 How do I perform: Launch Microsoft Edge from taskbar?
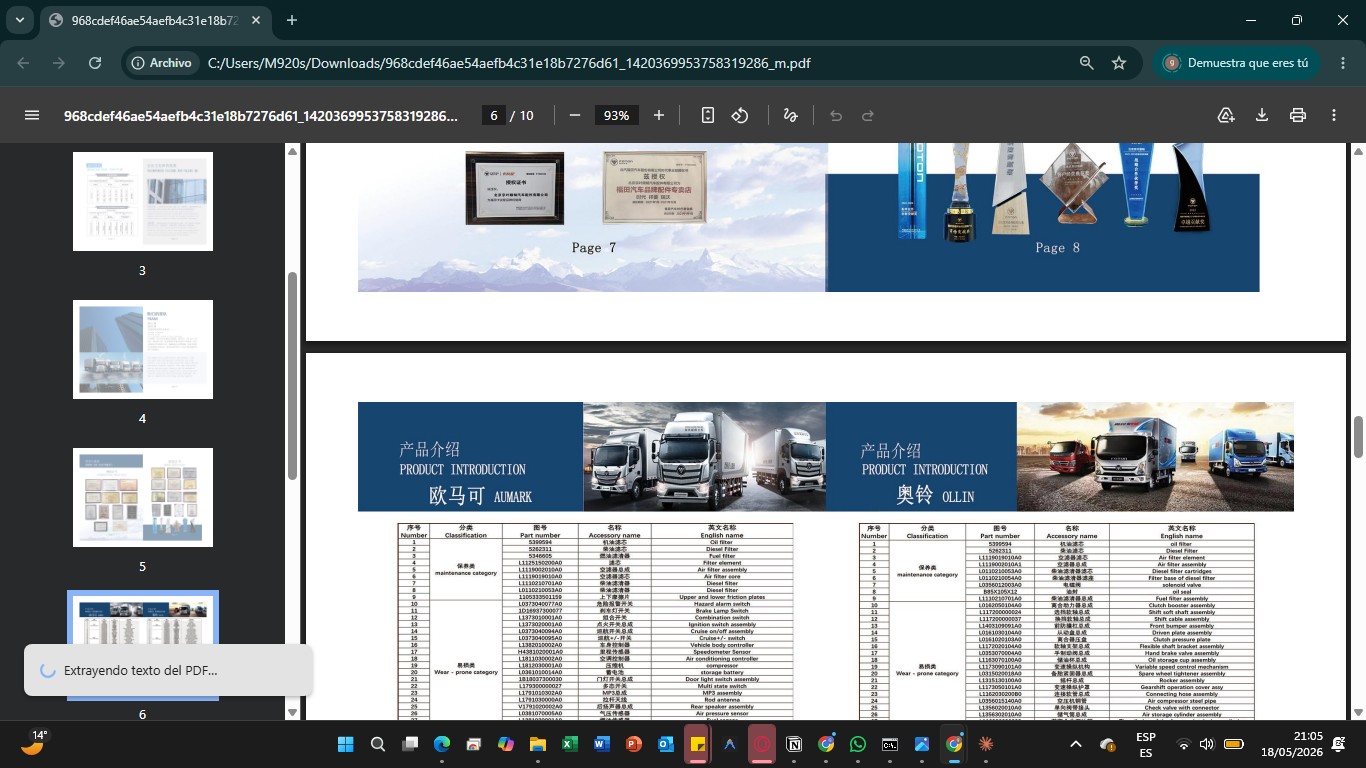tap(442, 744)
